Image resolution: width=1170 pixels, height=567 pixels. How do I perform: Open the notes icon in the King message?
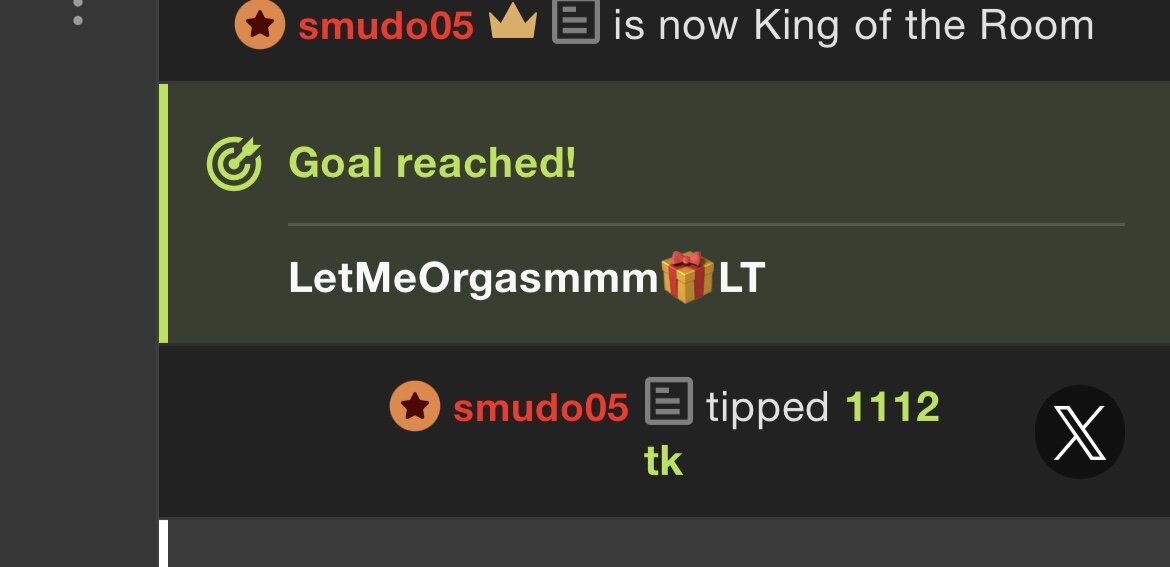575,22
